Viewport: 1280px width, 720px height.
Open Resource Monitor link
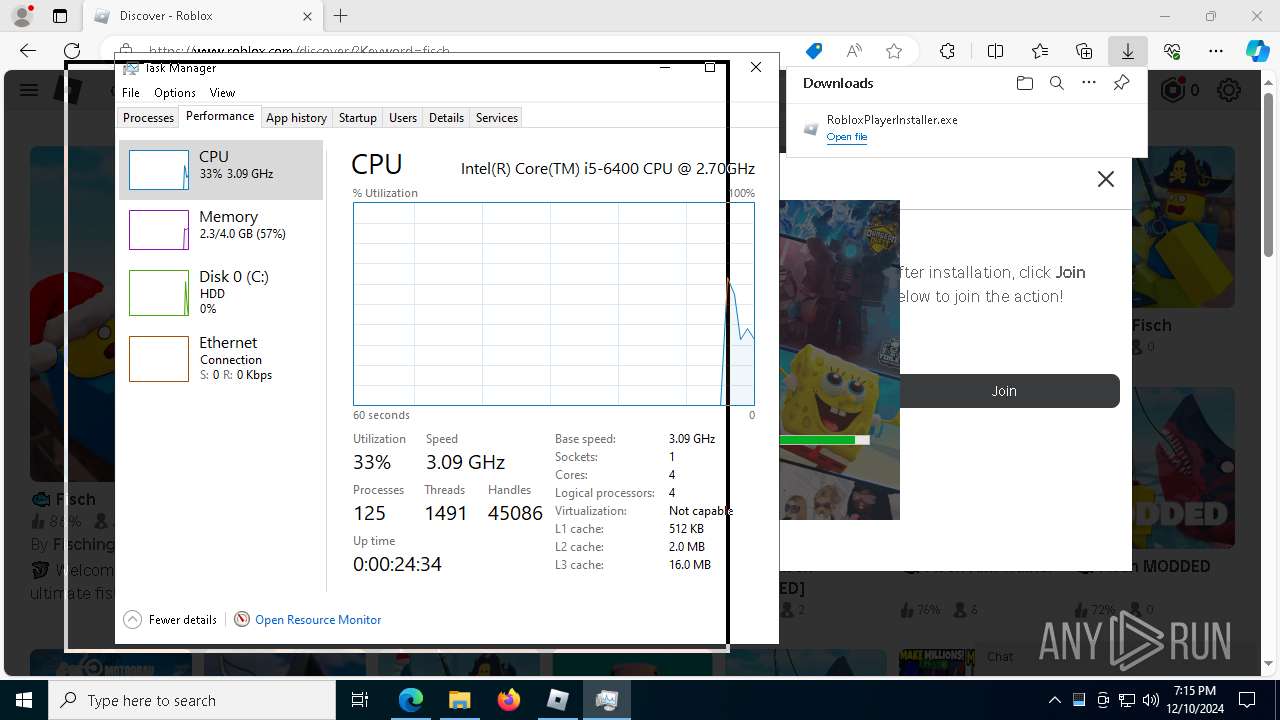[x=318, y=620]
